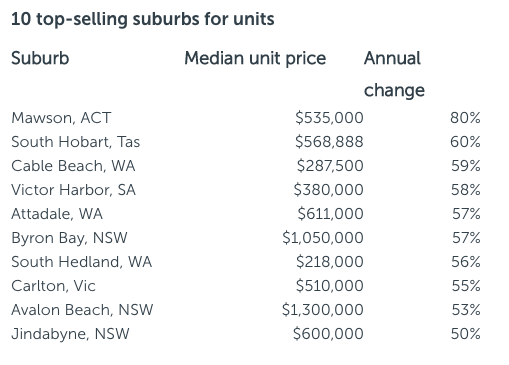Select the South Hedland, WA entry
The image size is (509, 365).
81,262
